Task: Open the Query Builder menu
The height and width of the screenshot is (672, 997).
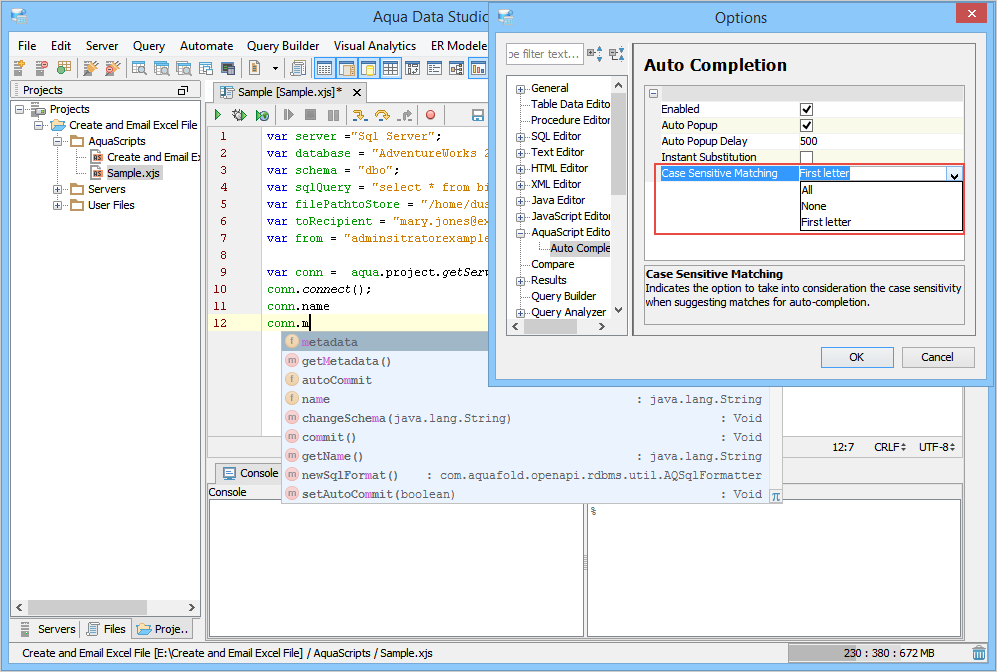Action: click(283, 46)
